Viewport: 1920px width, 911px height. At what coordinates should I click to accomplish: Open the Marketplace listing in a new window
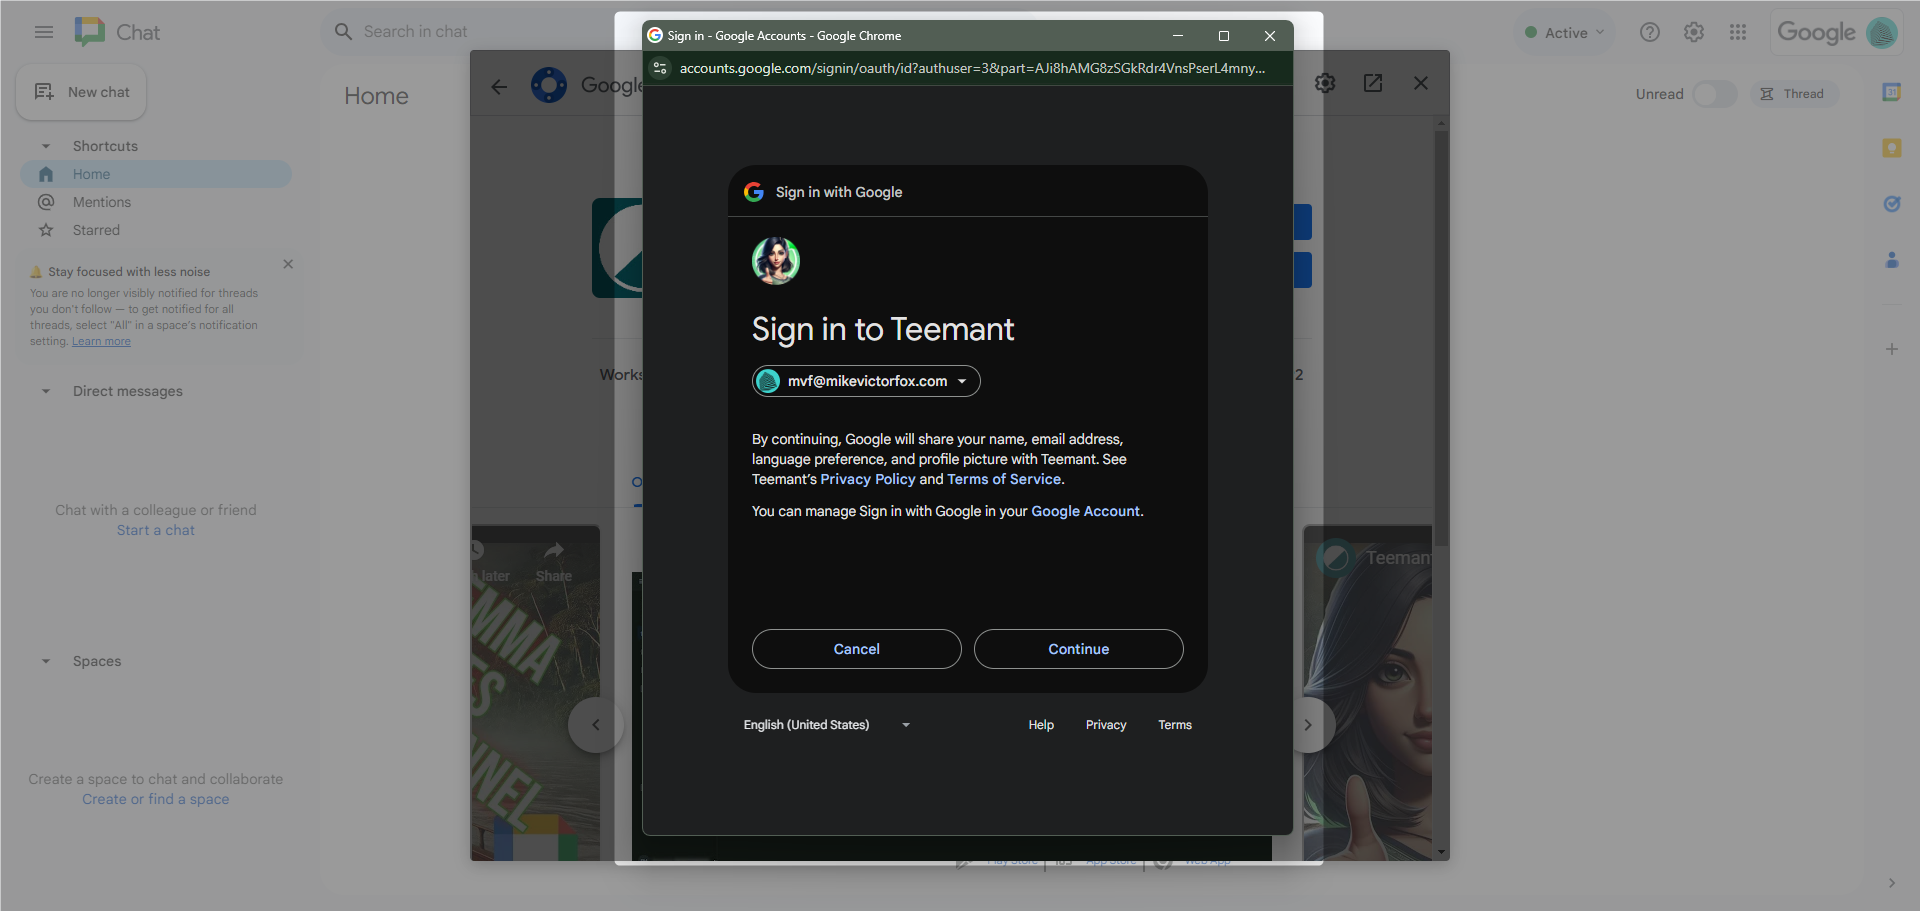click(x=1373, y=83)
